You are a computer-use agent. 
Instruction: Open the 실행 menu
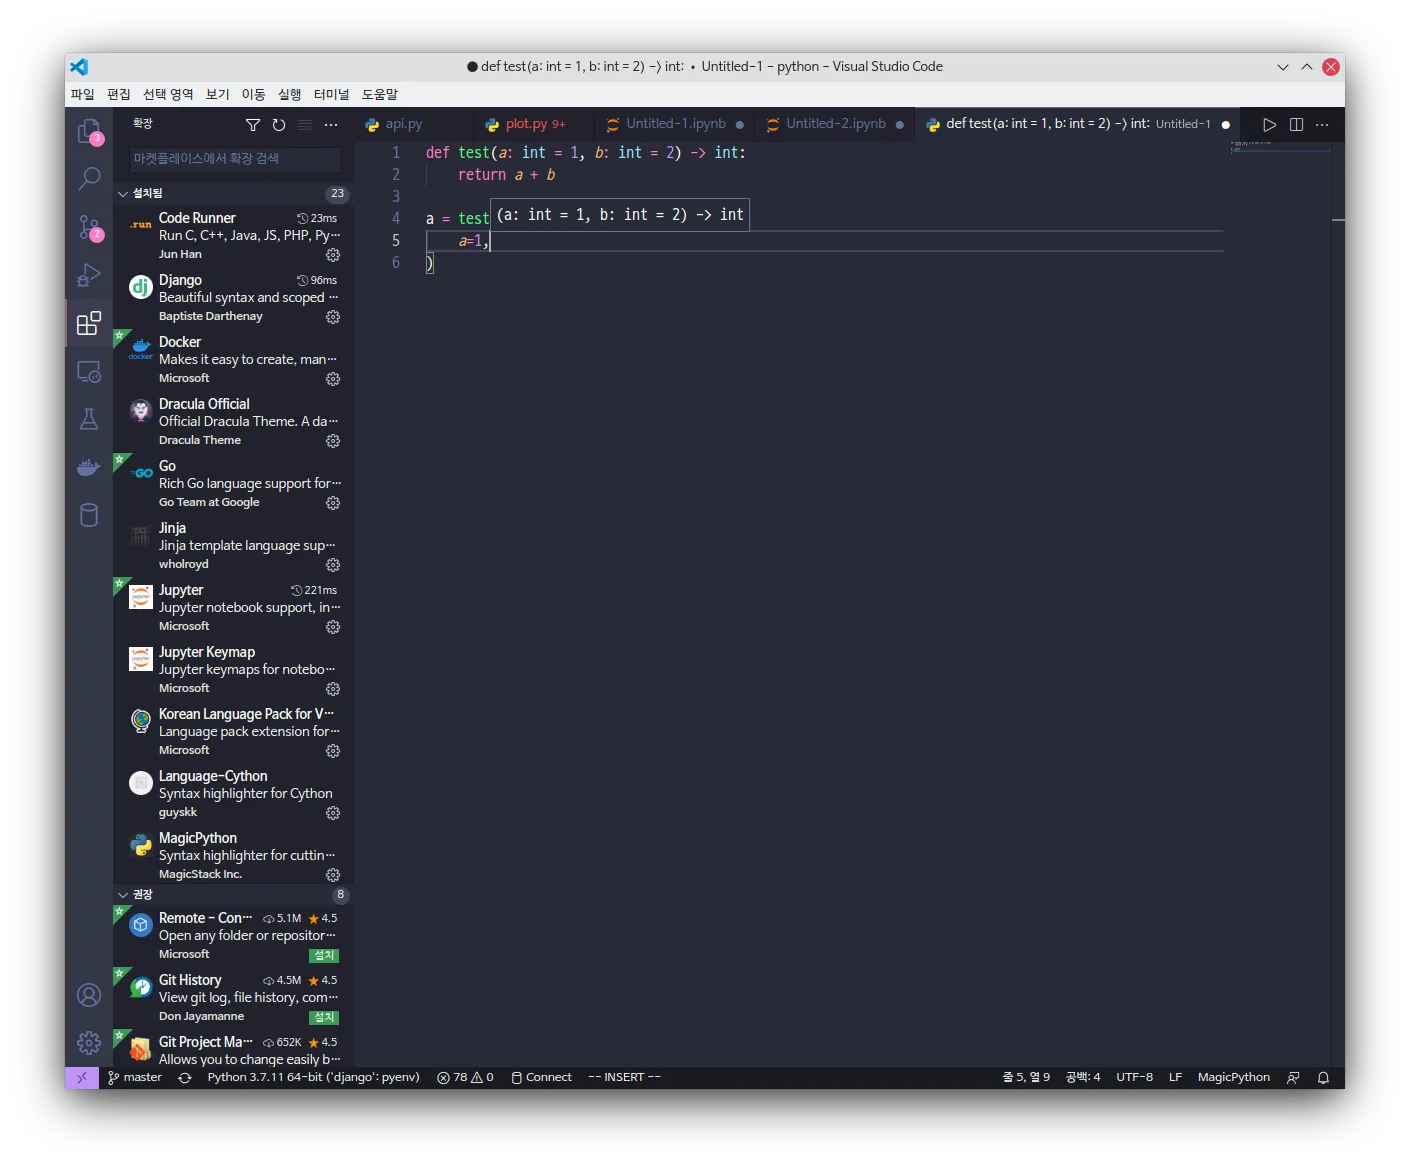point(289,94)
